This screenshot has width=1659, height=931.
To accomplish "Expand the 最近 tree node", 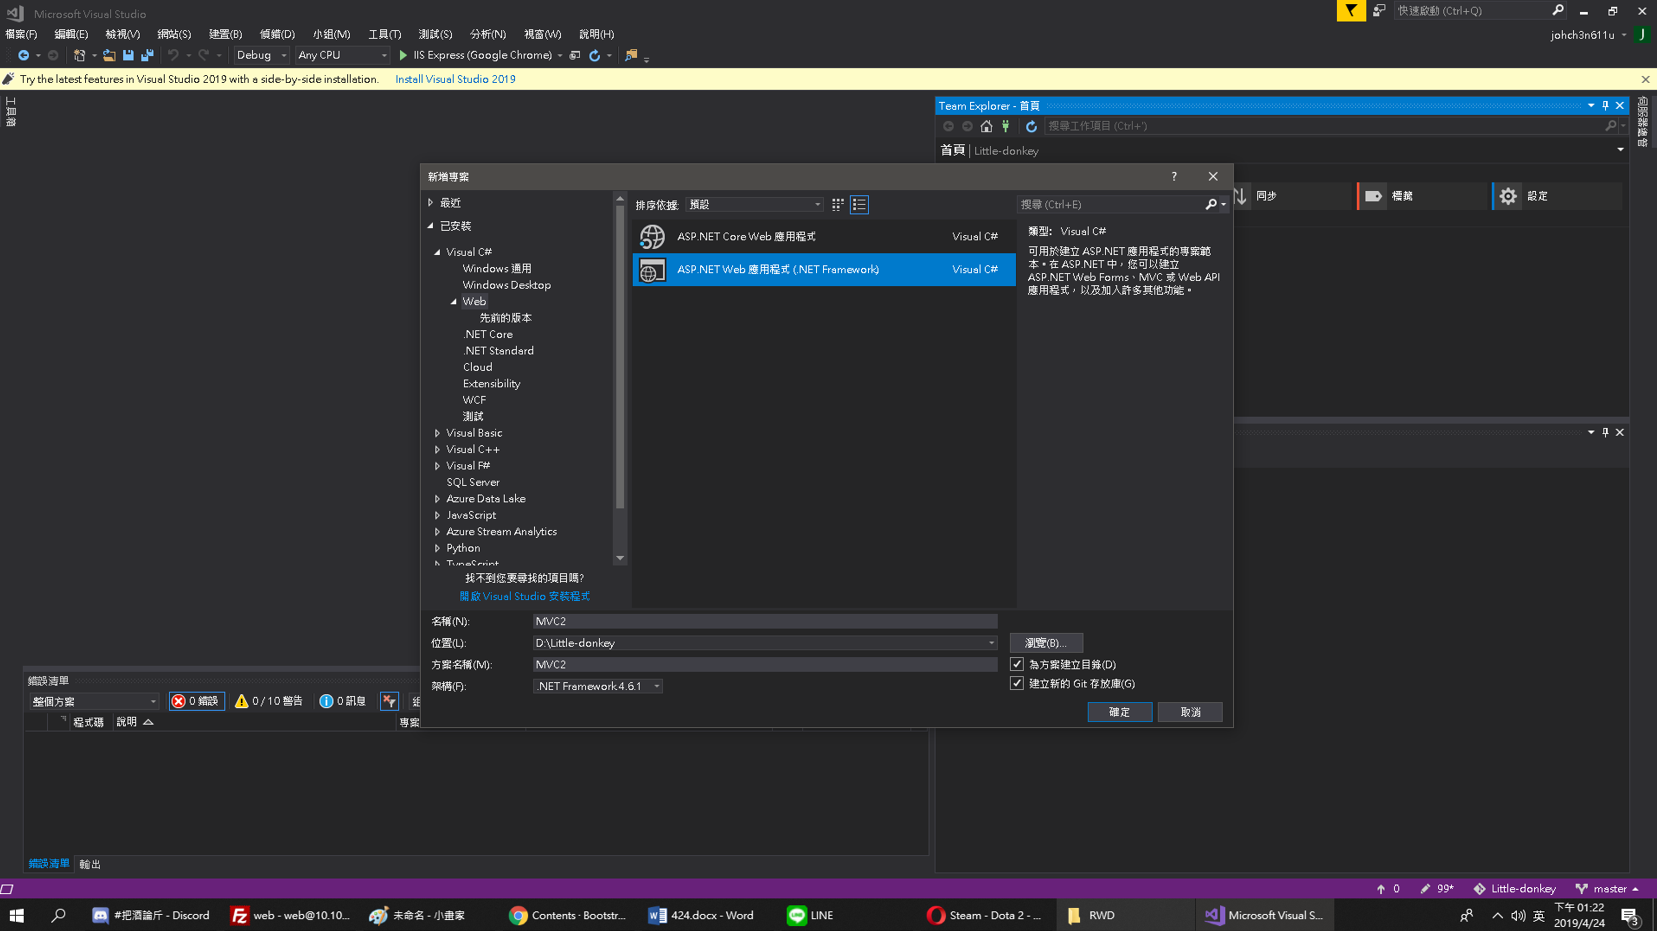I will [x=431, y=203].
